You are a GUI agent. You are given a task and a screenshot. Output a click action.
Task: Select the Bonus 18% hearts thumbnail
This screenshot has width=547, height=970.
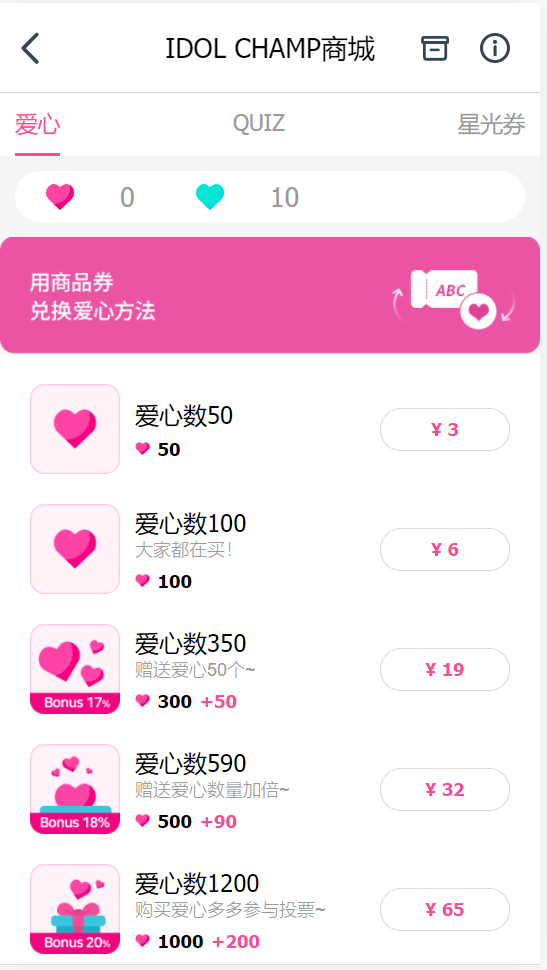coord(75,789)
